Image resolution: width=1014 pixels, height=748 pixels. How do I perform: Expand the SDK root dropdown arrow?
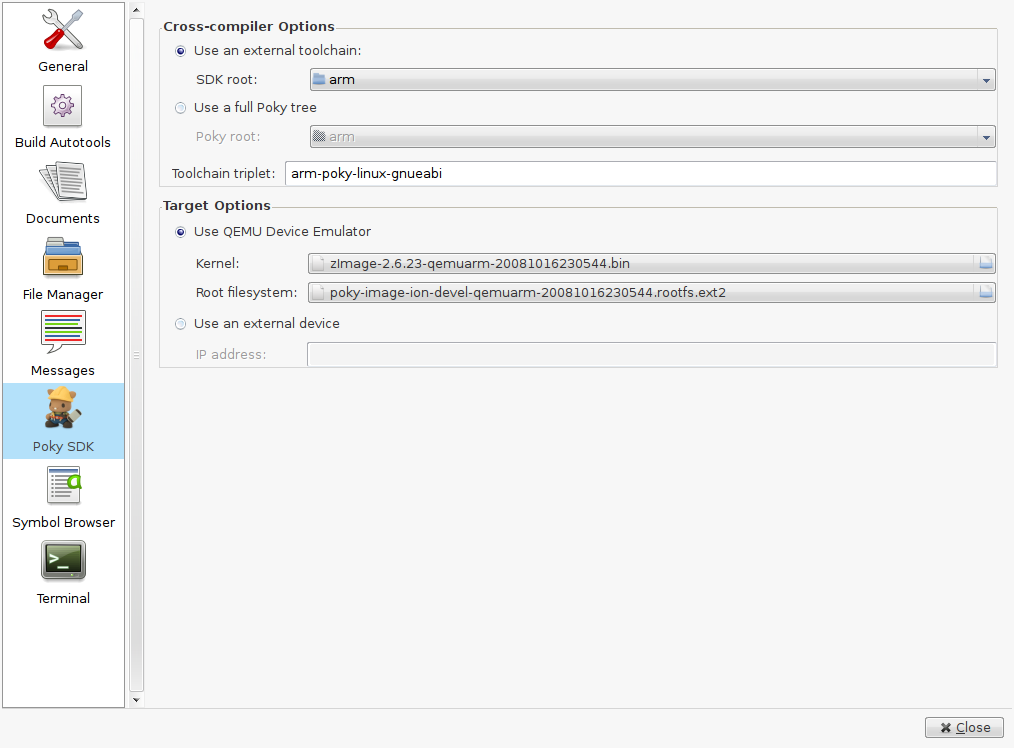(x=986, y=80)
